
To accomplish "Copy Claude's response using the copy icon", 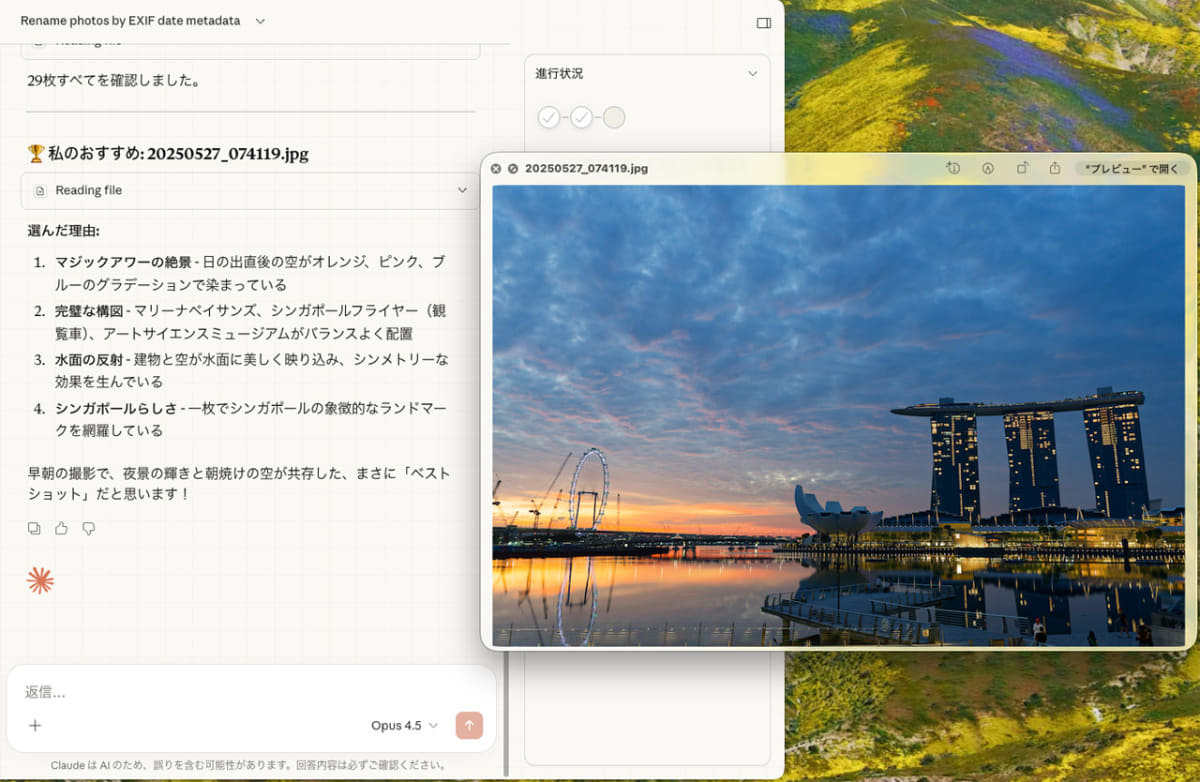I will (34, 528).
